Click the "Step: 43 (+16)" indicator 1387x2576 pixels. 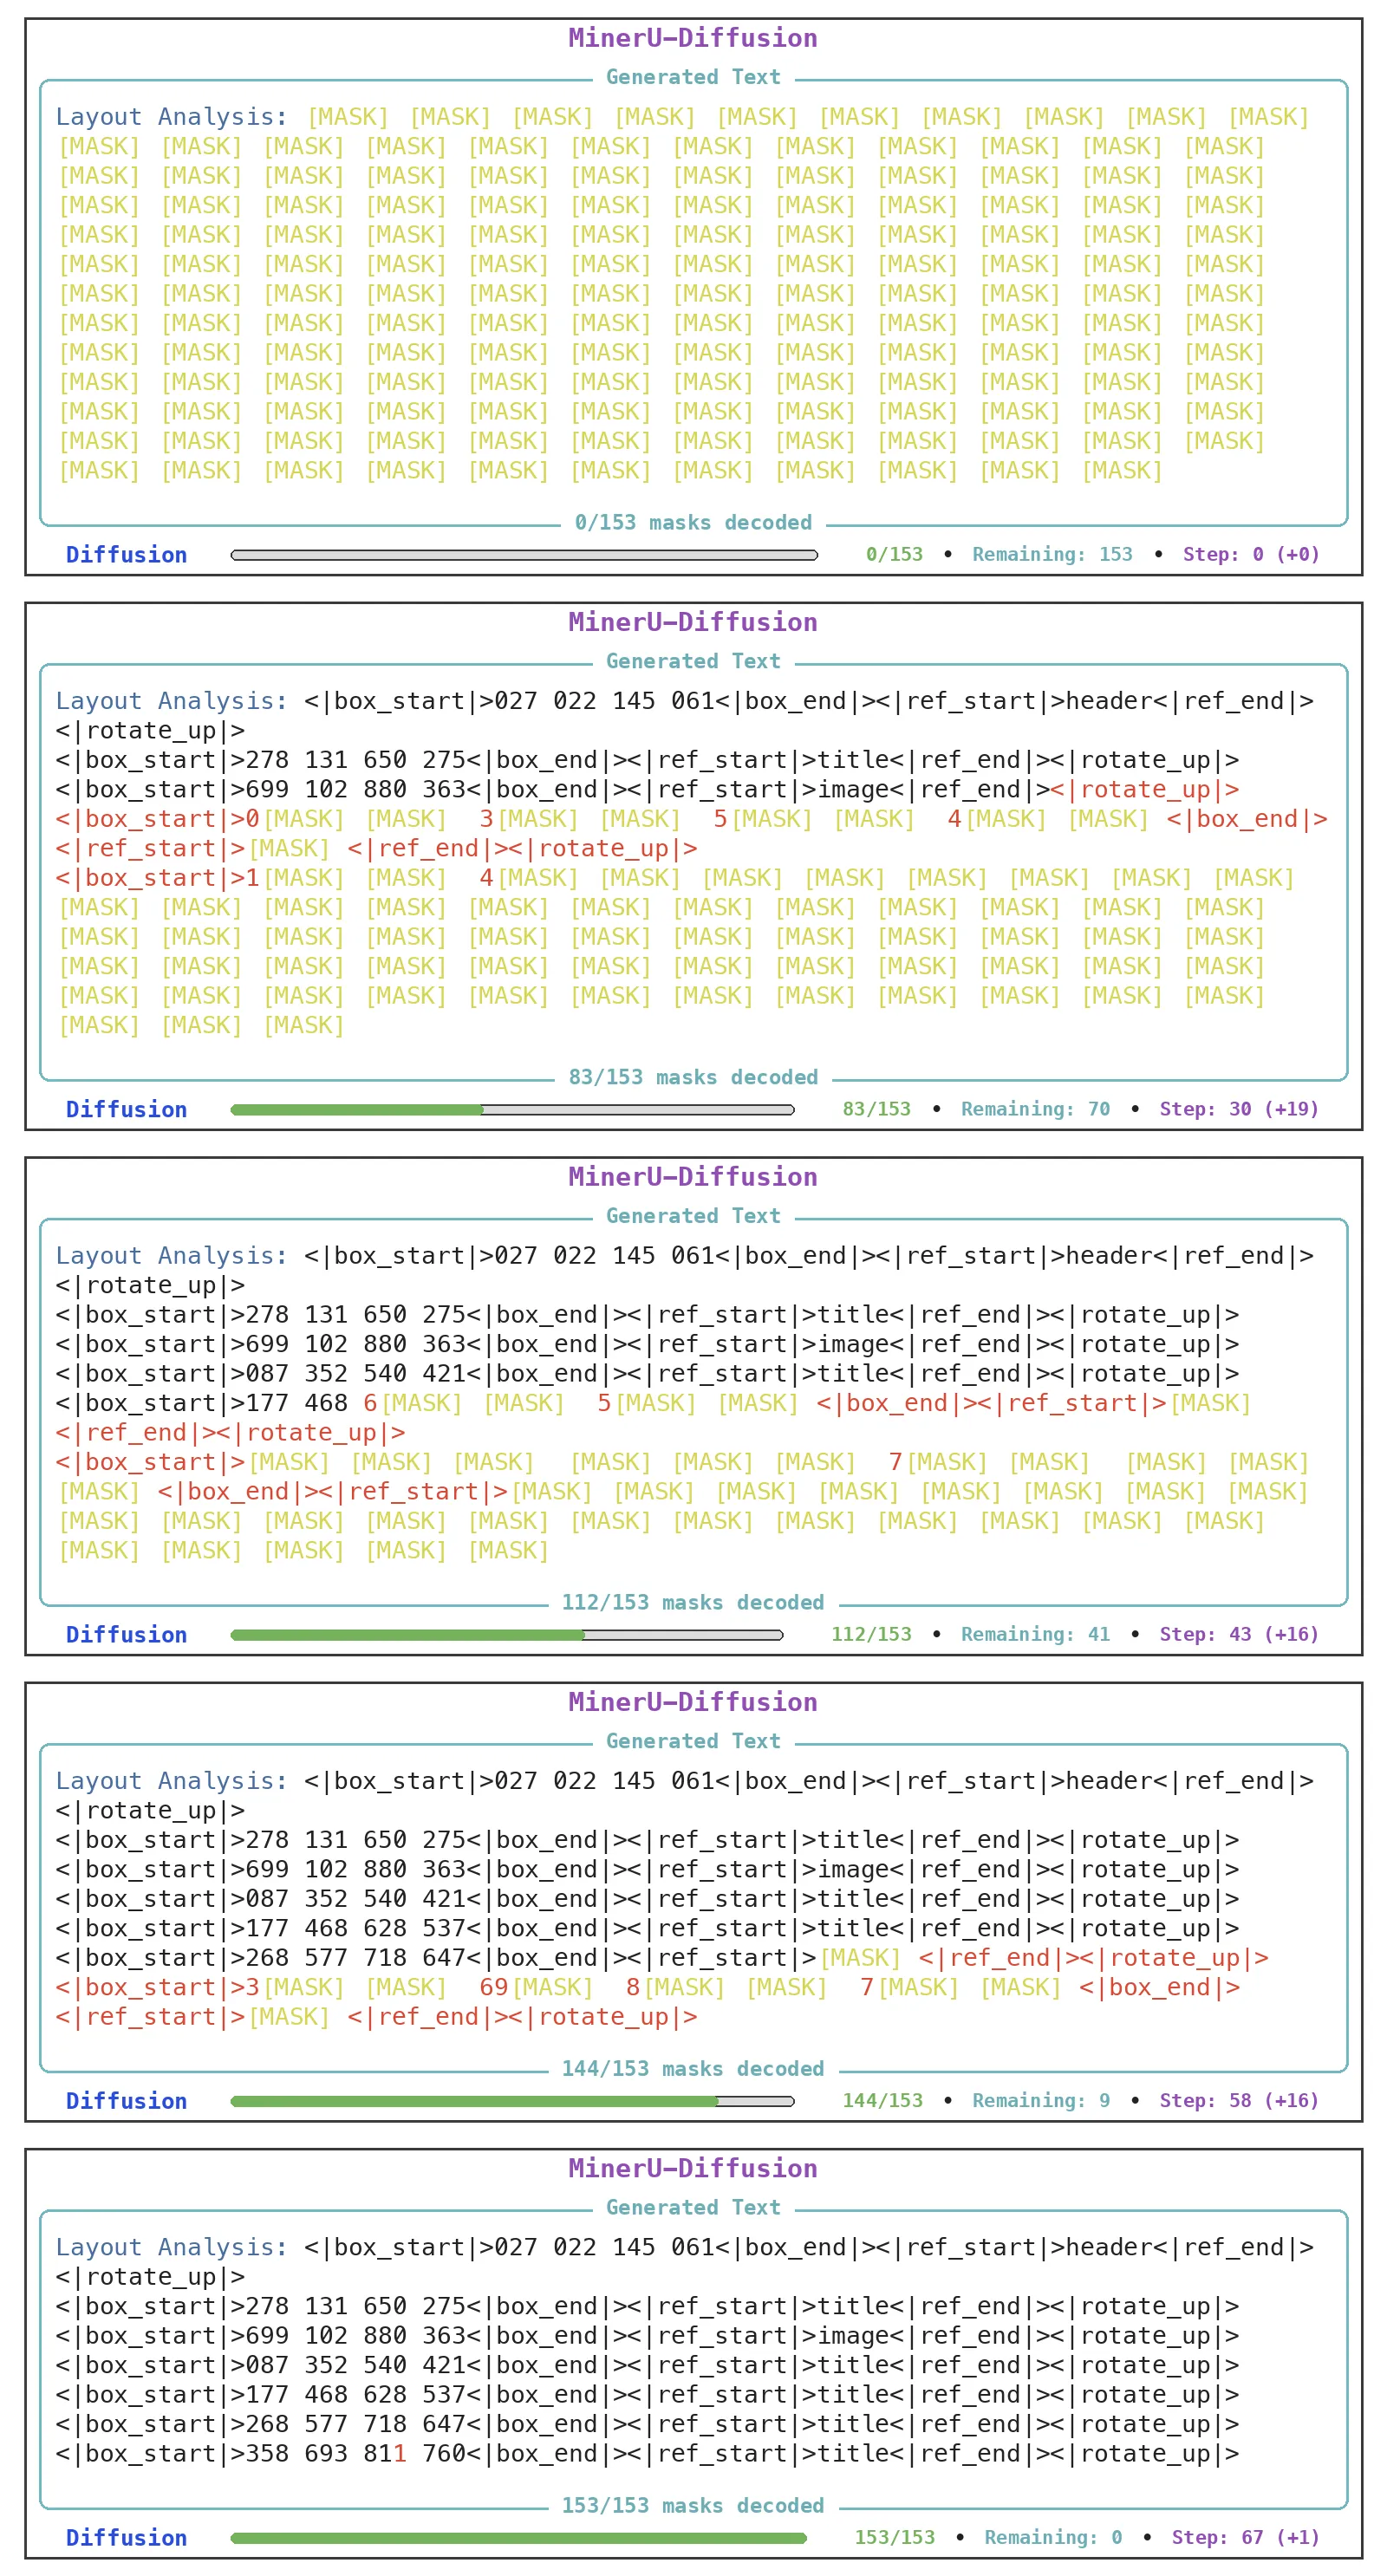tap(1239, 1634)
